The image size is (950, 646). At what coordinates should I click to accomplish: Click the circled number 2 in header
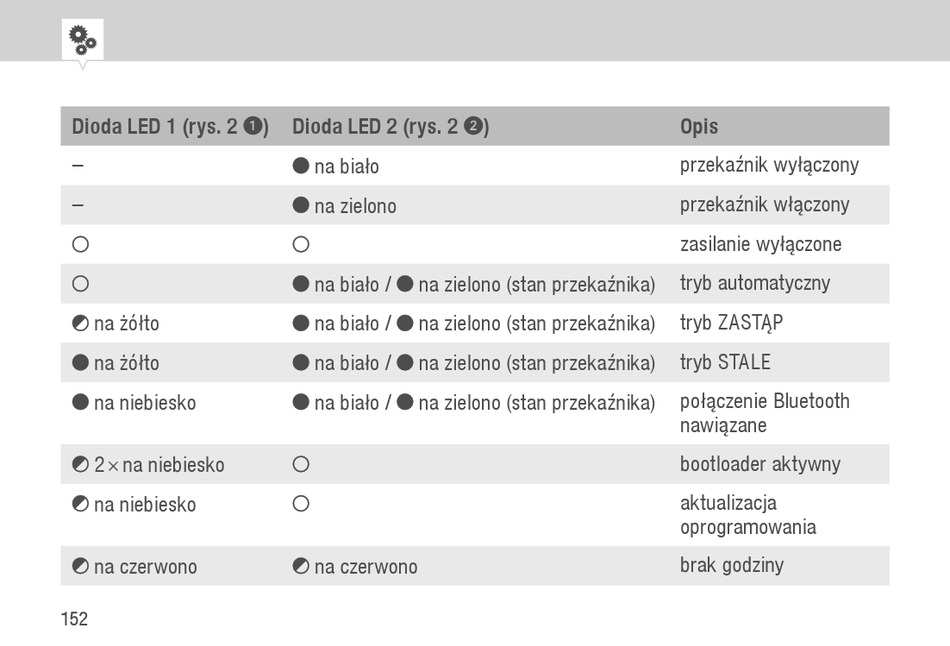pos(473,126)
